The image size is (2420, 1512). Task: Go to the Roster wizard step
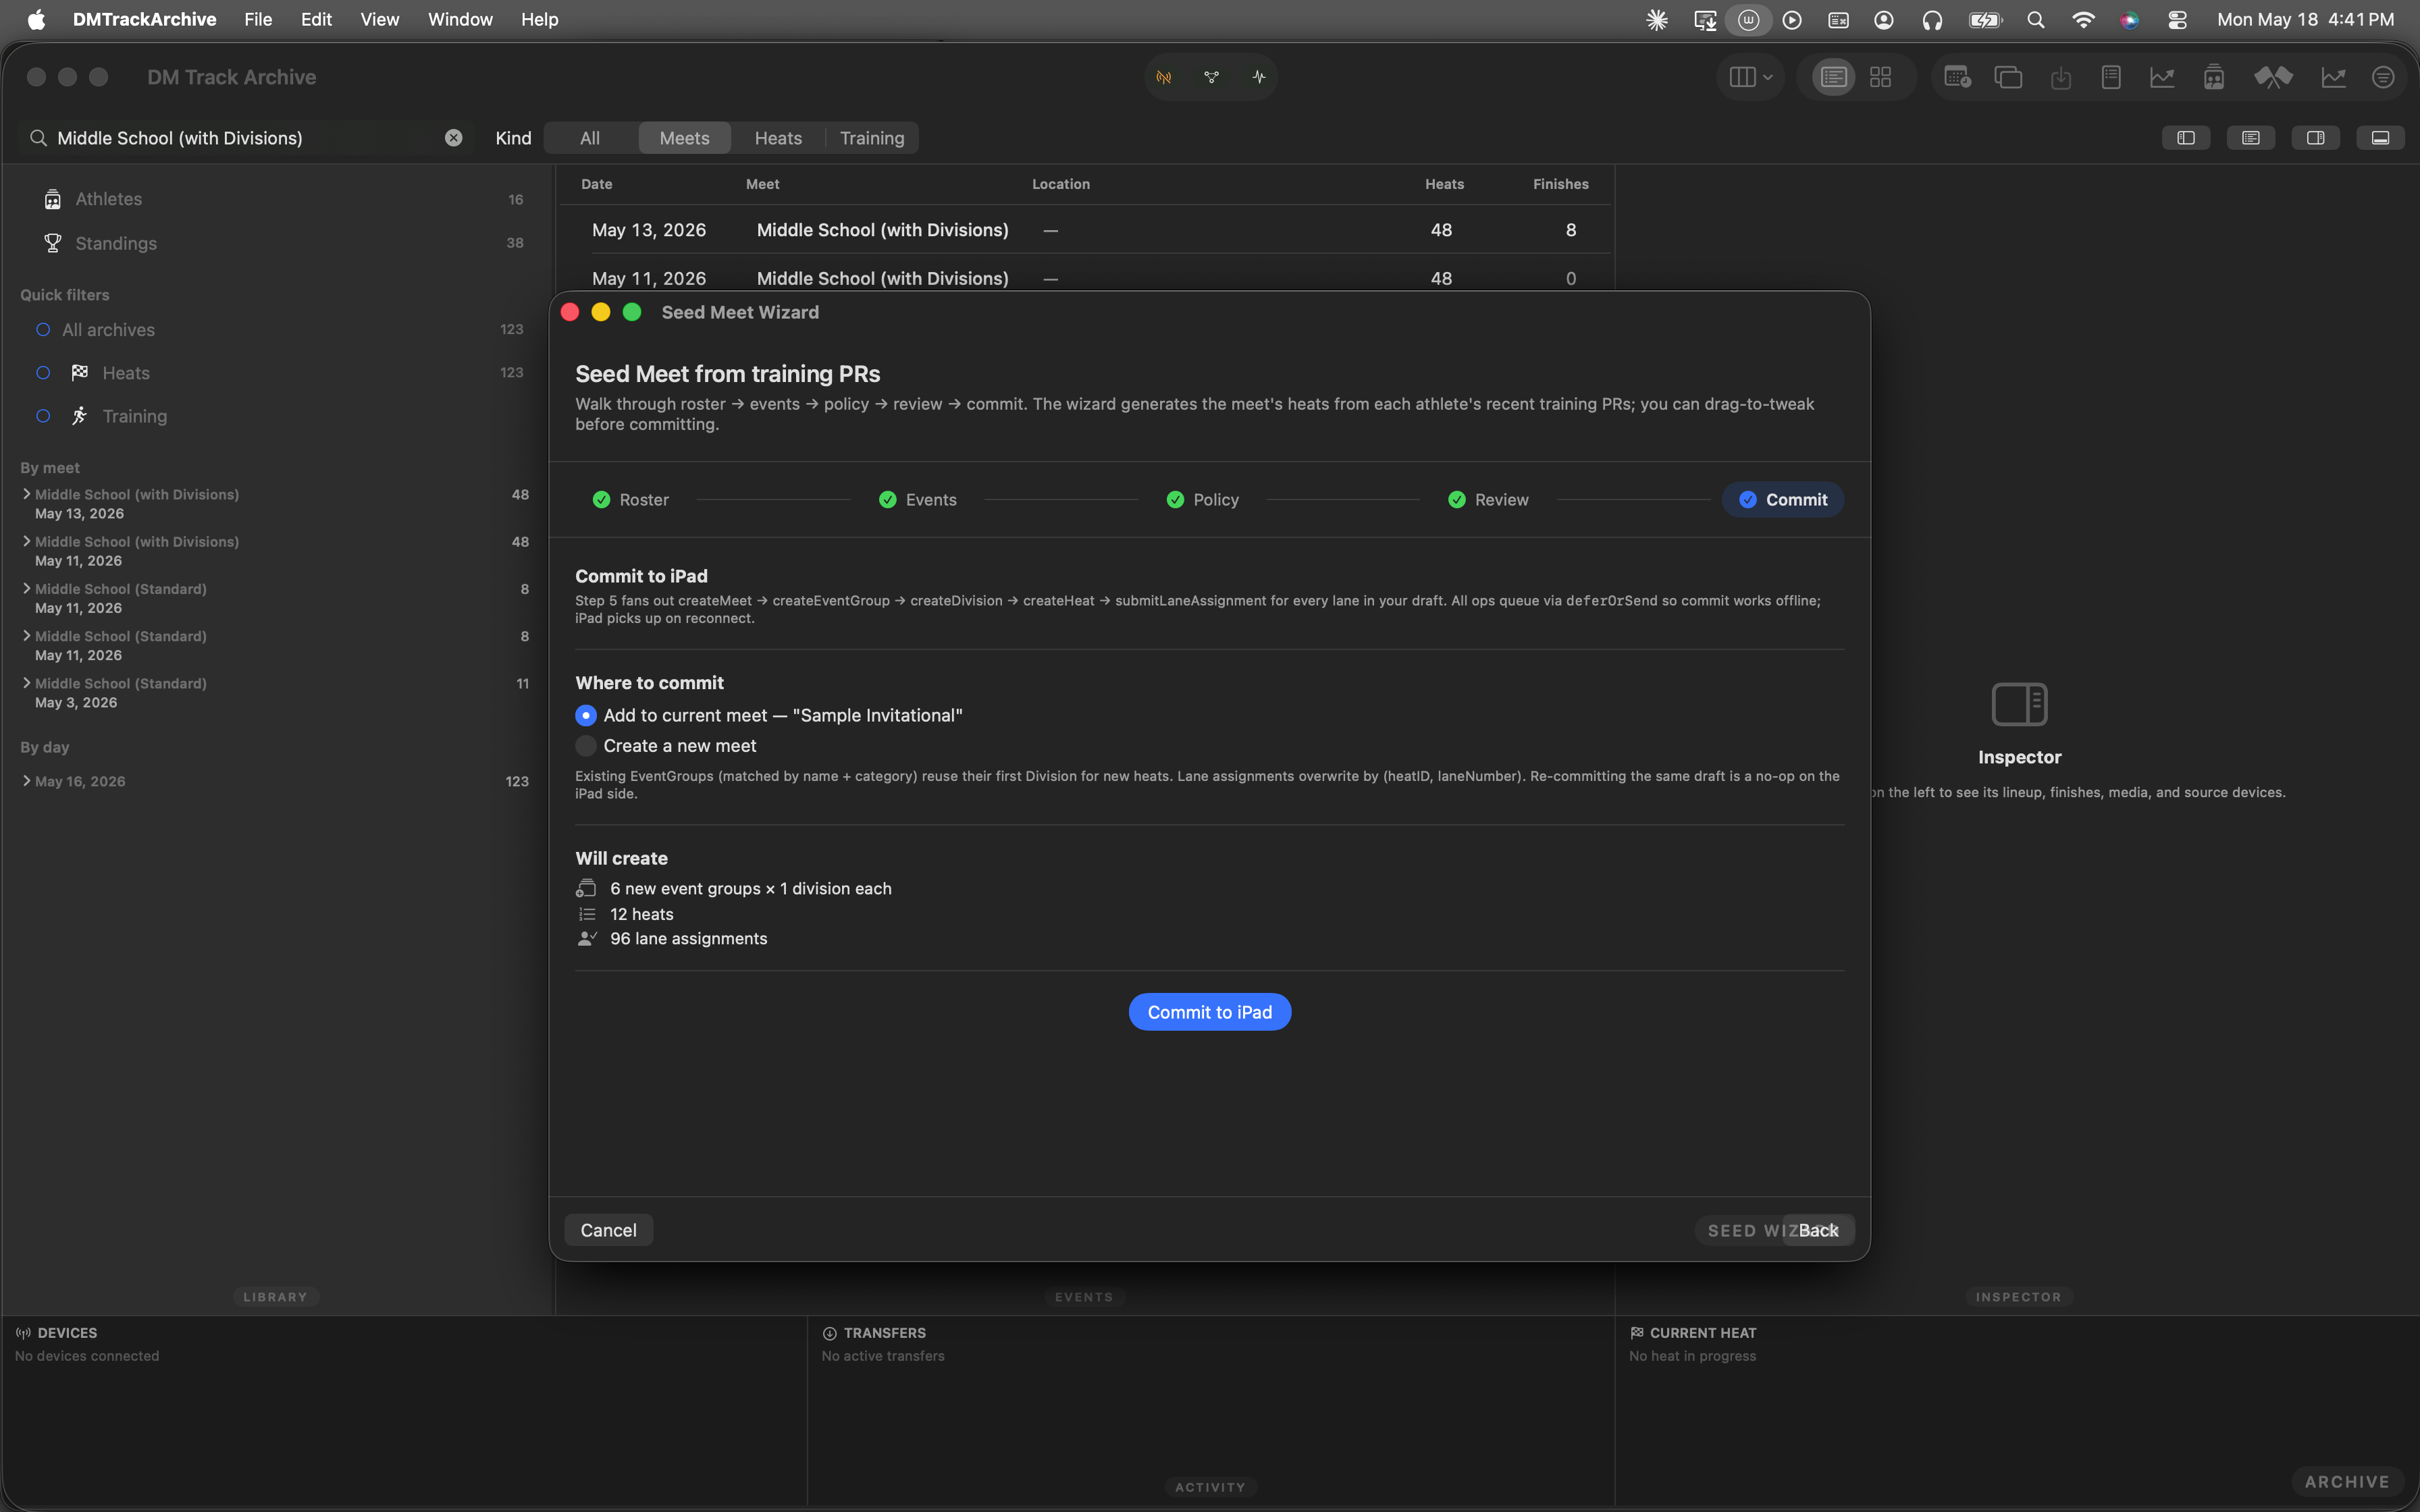[x=631, y=500]
